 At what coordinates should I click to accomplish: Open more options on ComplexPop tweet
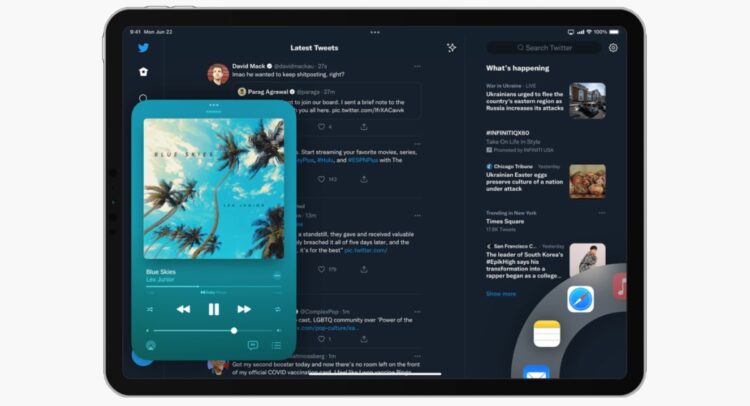tap(418, 312)
